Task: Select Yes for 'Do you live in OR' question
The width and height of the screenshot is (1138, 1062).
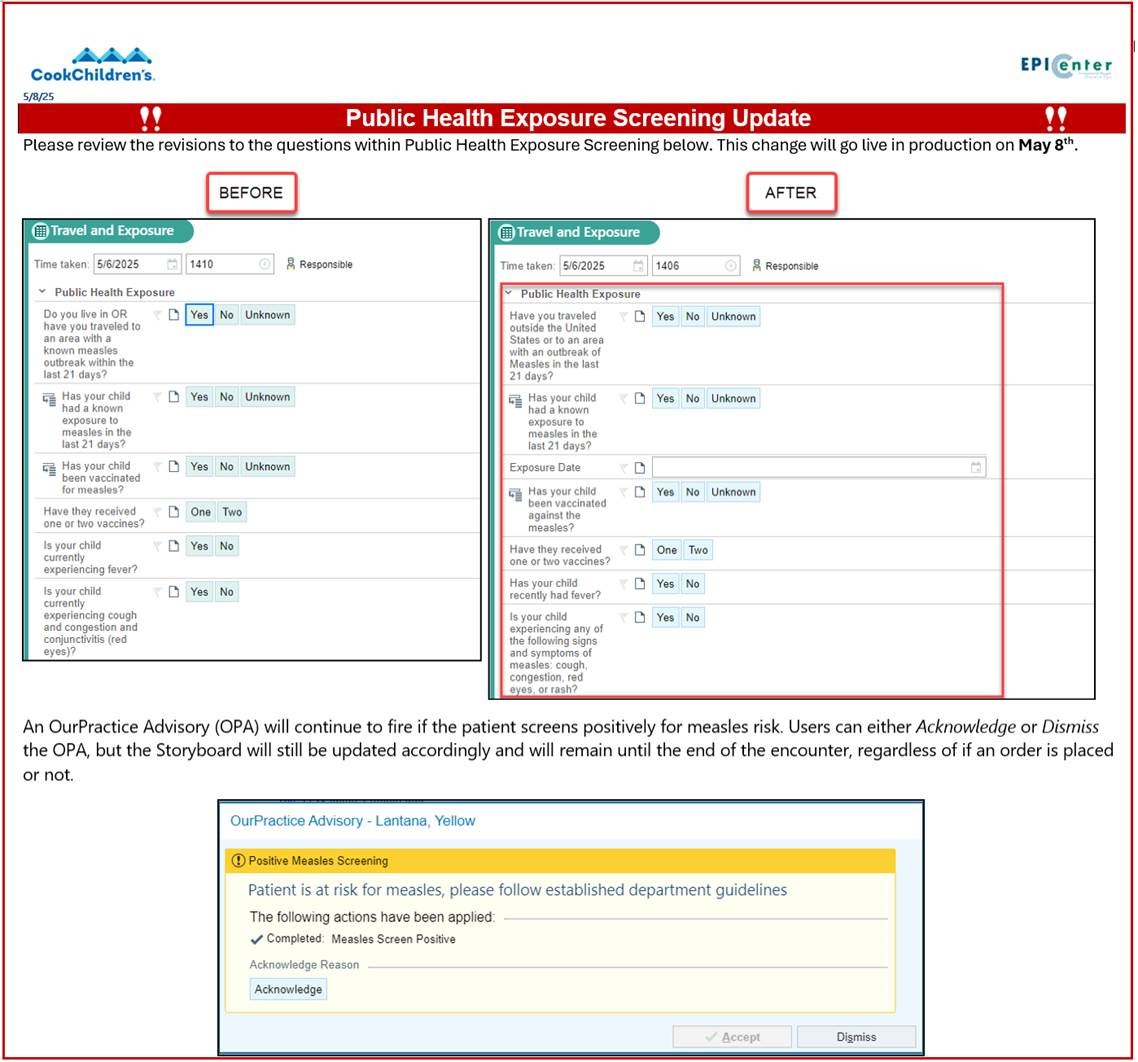Action: 199,315
